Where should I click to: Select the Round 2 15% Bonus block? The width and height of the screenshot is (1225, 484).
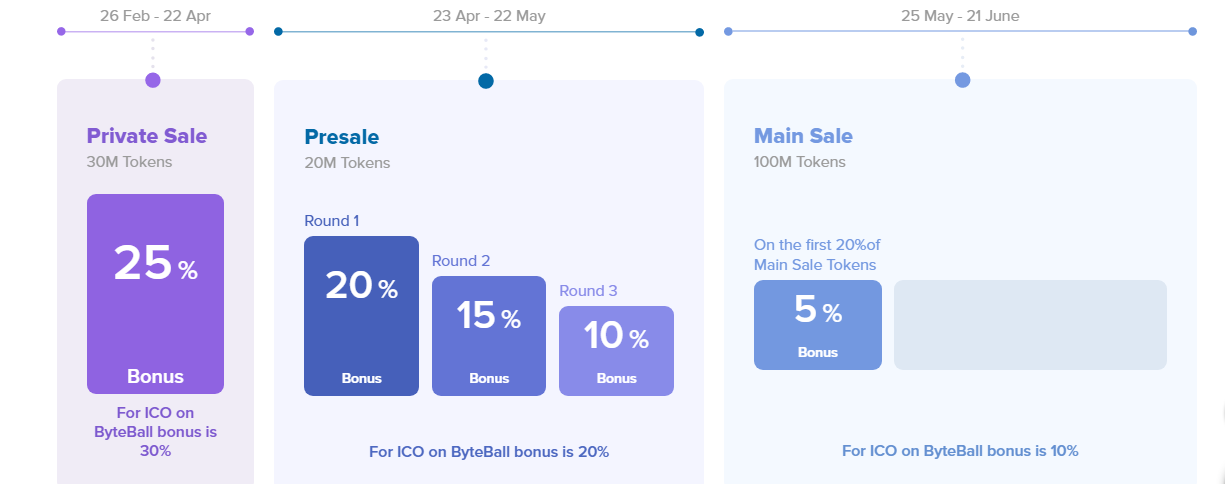(x=489, y=336)
